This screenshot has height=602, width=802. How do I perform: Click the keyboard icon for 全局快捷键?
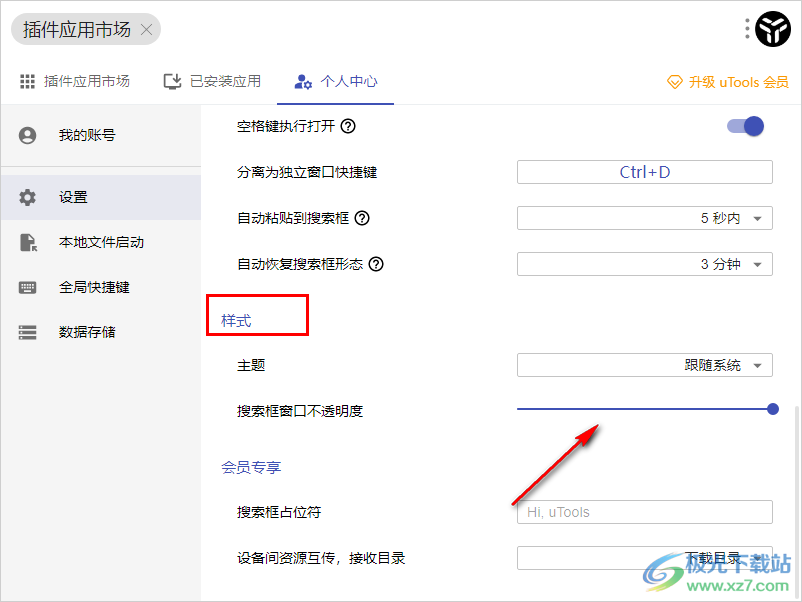(27, 287)
